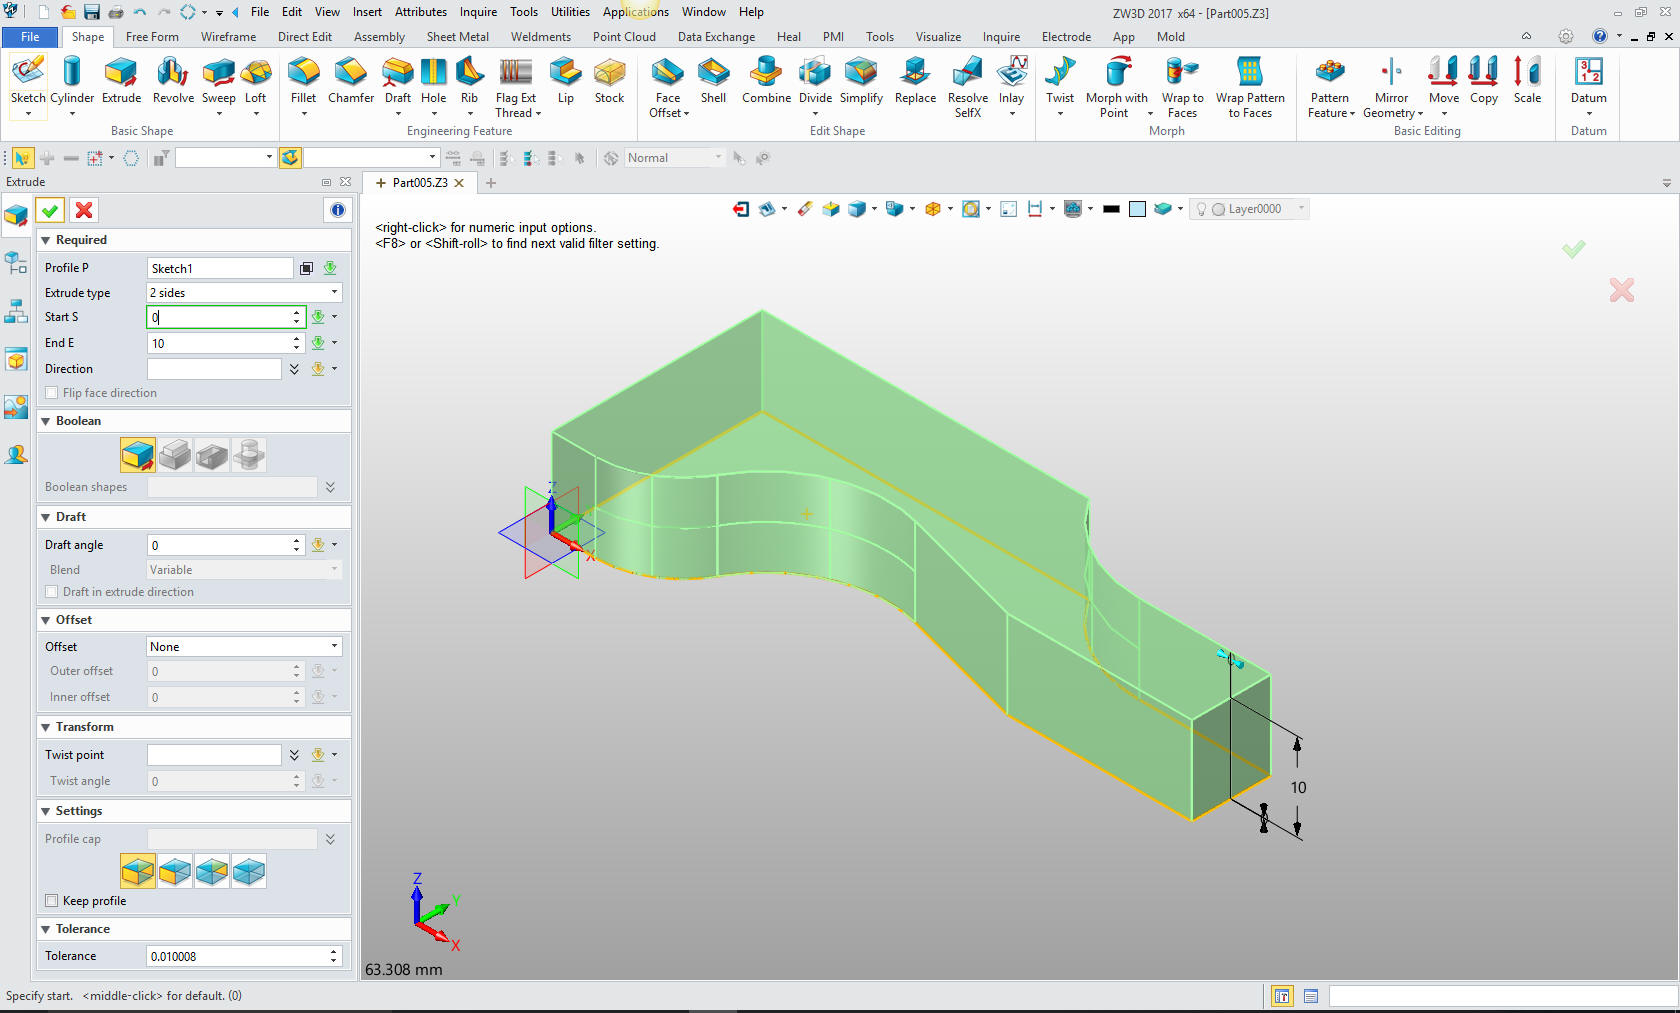1680x1013 pixels.
Task: Cancel the extrude with red X button
Action: [x=84, y=210]
